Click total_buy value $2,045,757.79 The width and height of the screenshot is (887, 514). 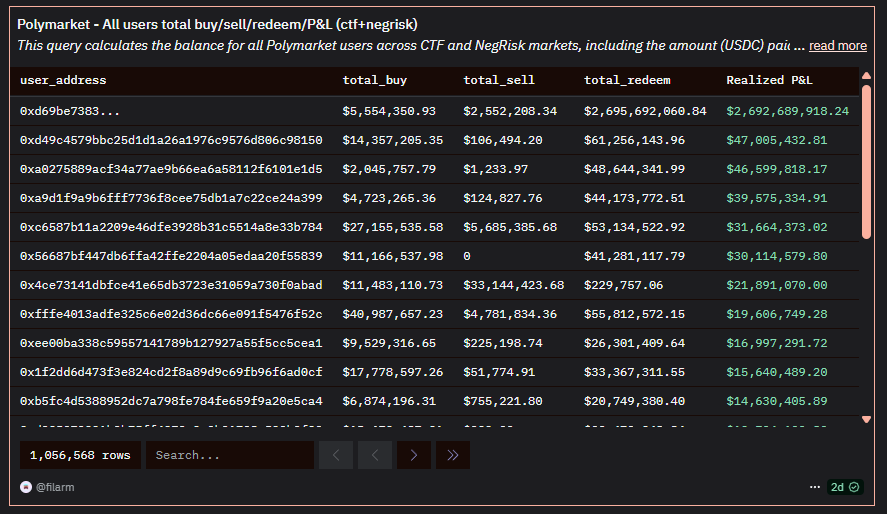pyautogui.click(x=389, y=169)
